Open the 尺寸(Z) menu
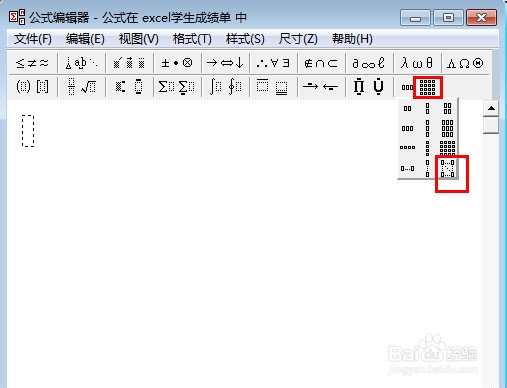Screen dimensions: 507x388 click(x=298, y=39)
